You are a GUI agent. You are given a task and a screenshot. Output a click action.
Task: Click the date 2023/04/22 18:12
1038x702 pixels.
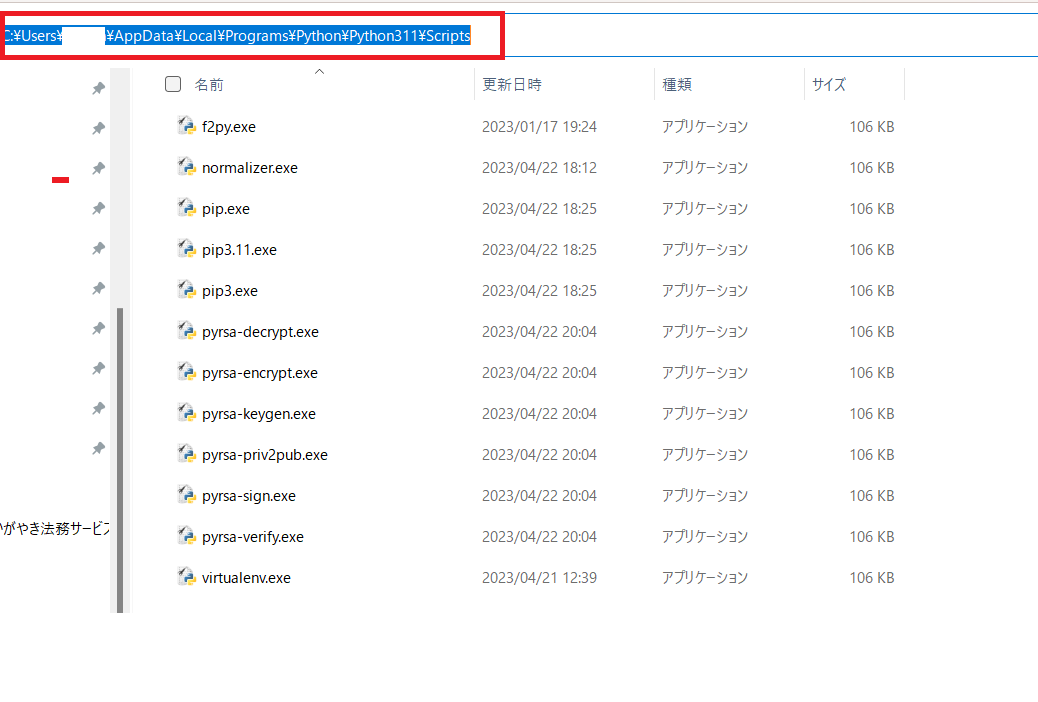pos(539,168)
